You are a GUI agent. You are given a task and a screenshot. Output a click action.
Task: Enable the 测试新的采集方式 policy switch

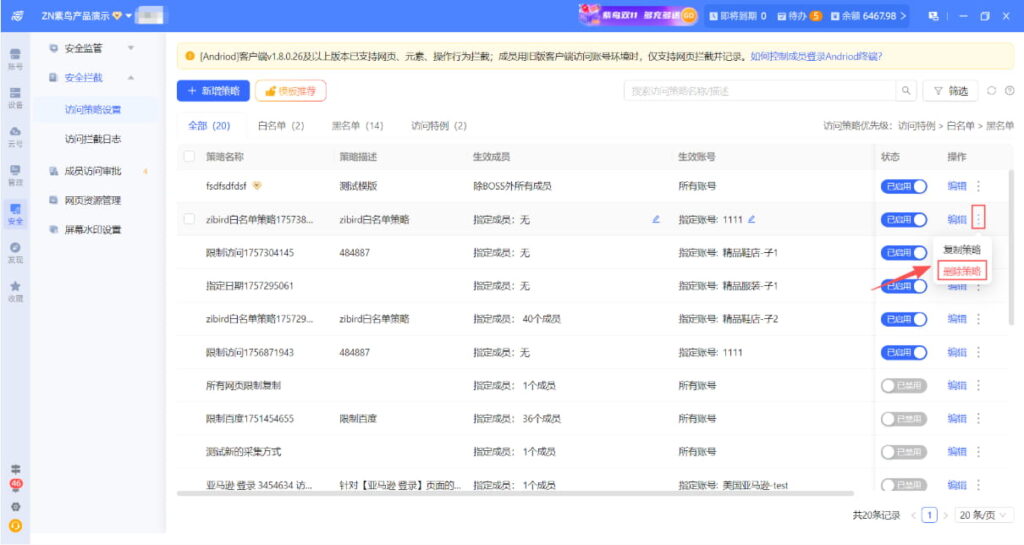click(x=904, y=451)
